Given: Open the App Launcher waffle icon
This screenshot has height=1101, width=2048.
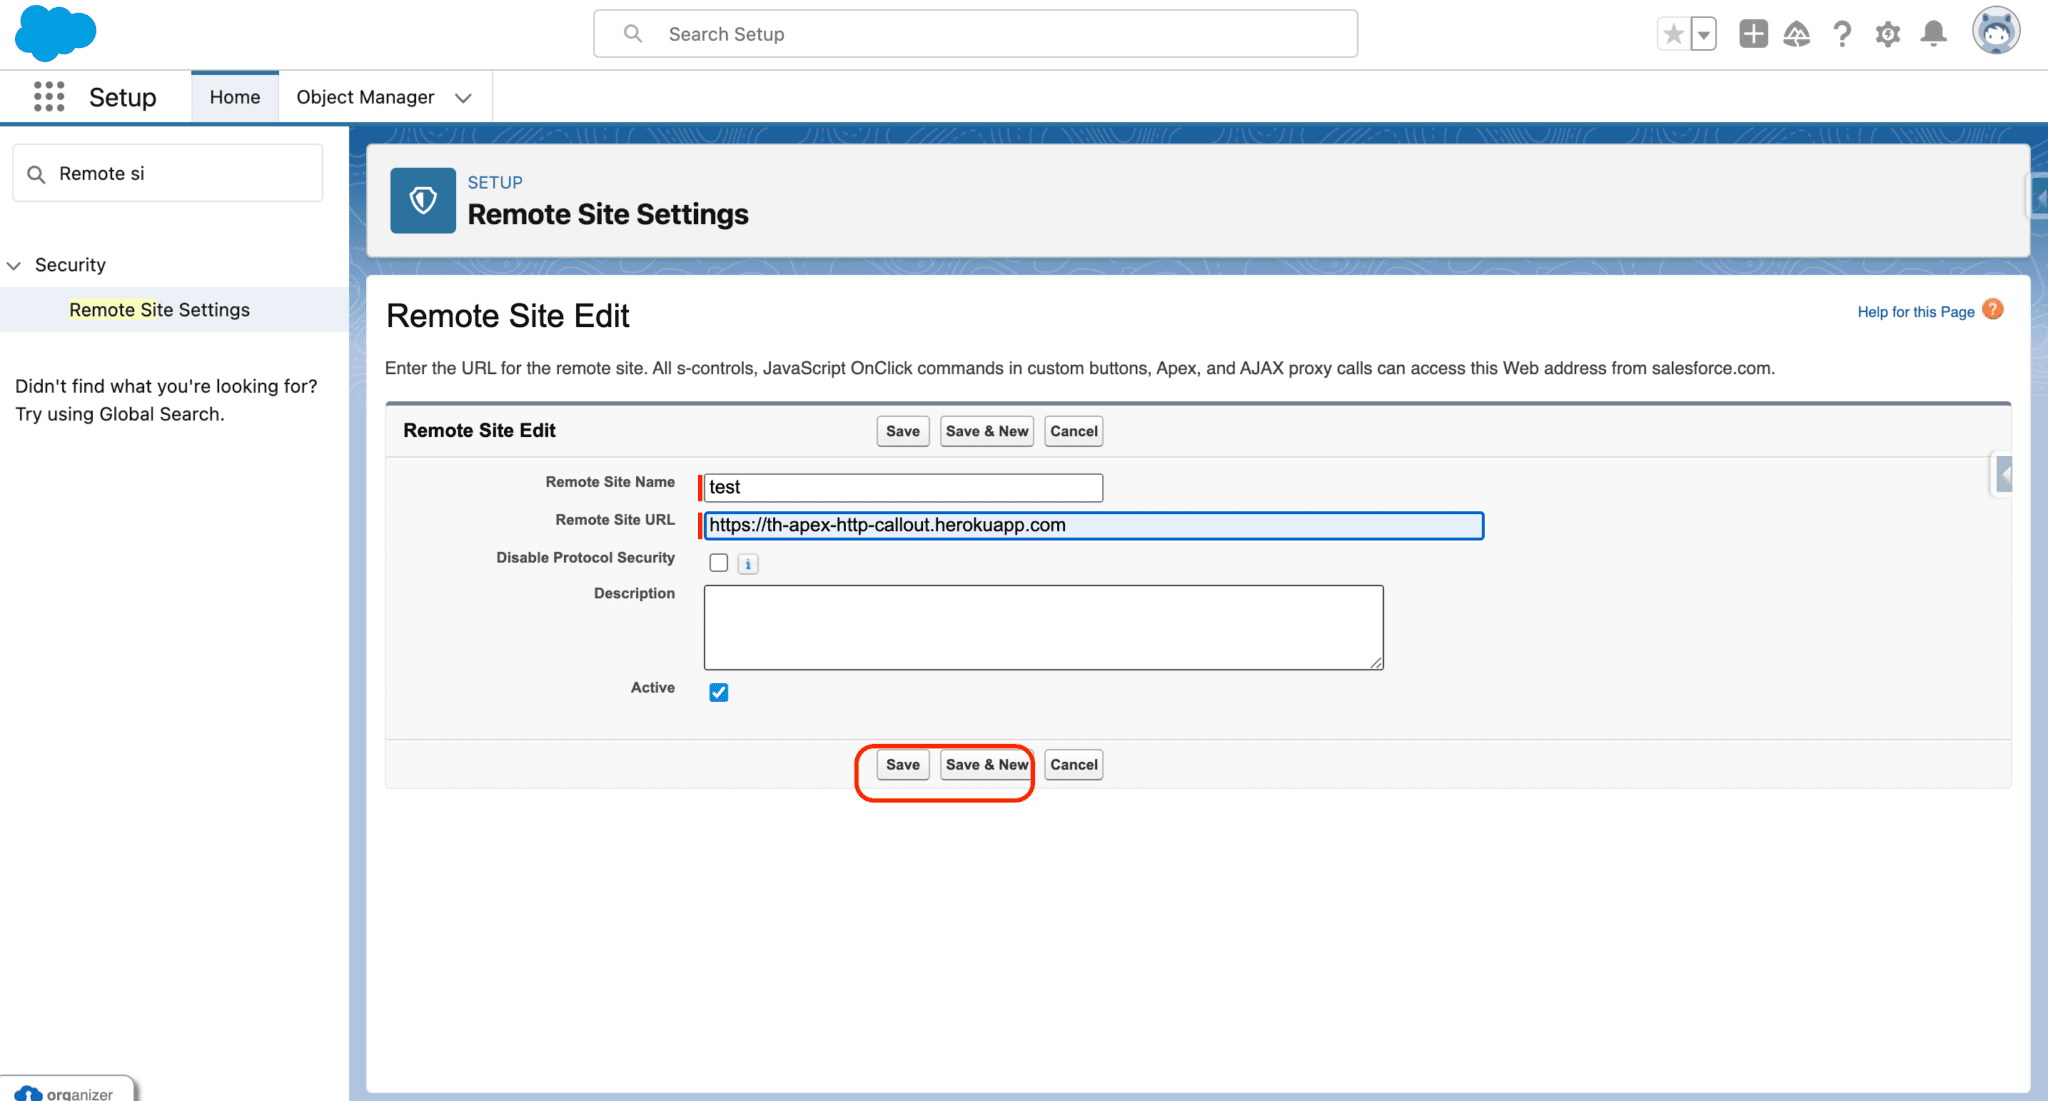Looking at the screenshot, I should click(47, 96).
